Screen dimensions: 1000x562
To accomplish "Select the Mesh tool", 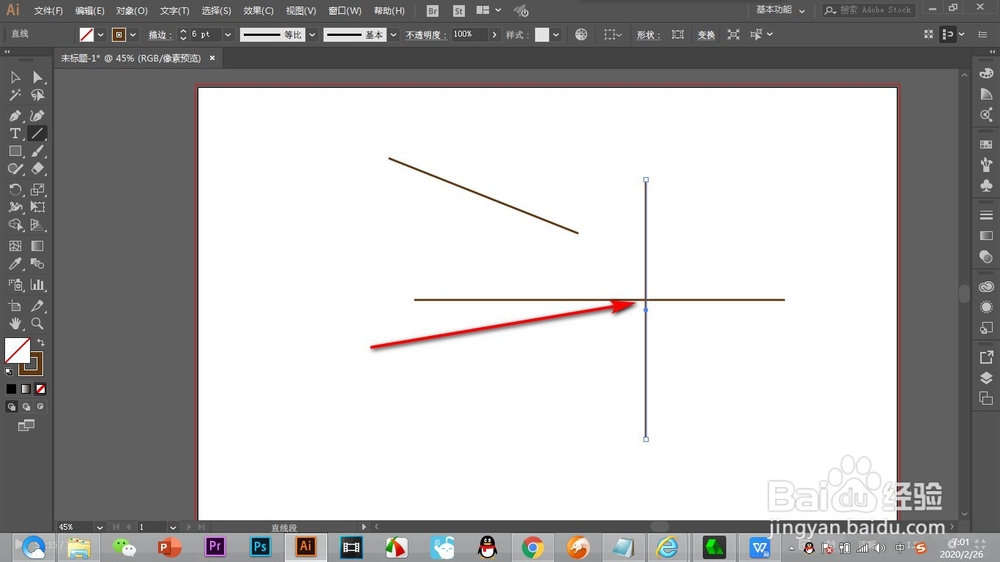I will tap(15, 246).
